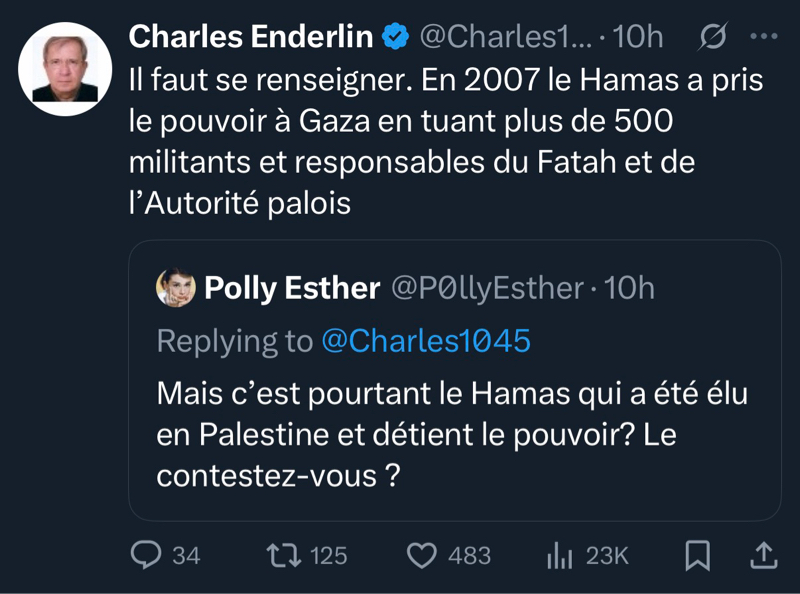Image resolution: width=800 pixels, height=594 pixels.
Task: Bookmark this tweet
Action: tap(698, 555)
